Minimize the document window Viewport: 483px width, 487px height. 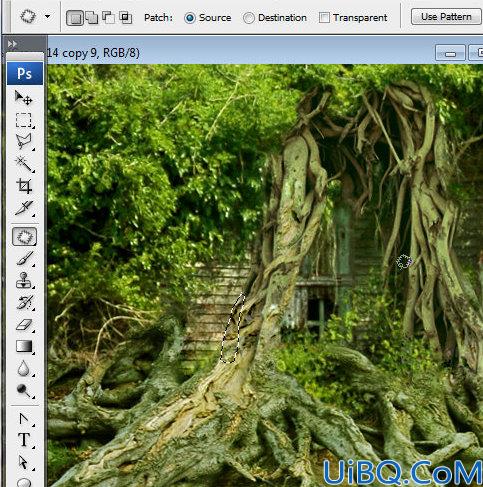point(450,53)
